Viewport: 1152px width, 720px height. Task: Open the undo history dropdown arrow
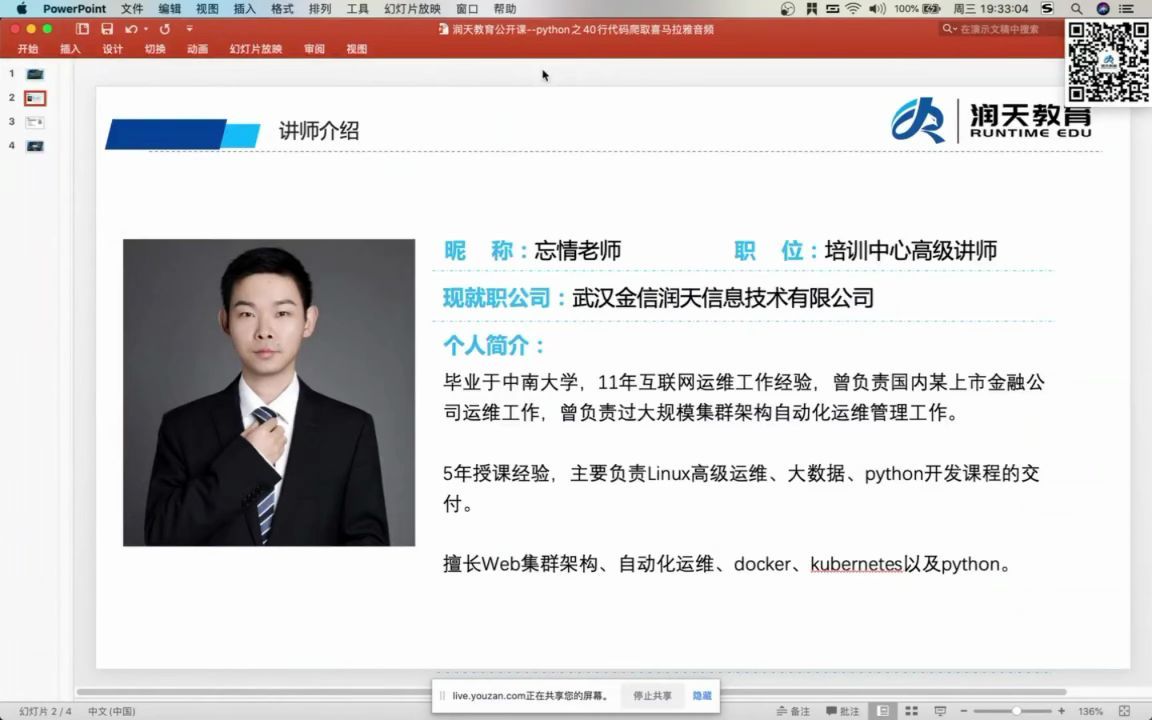pyautogui.click(x=145, y=29)
